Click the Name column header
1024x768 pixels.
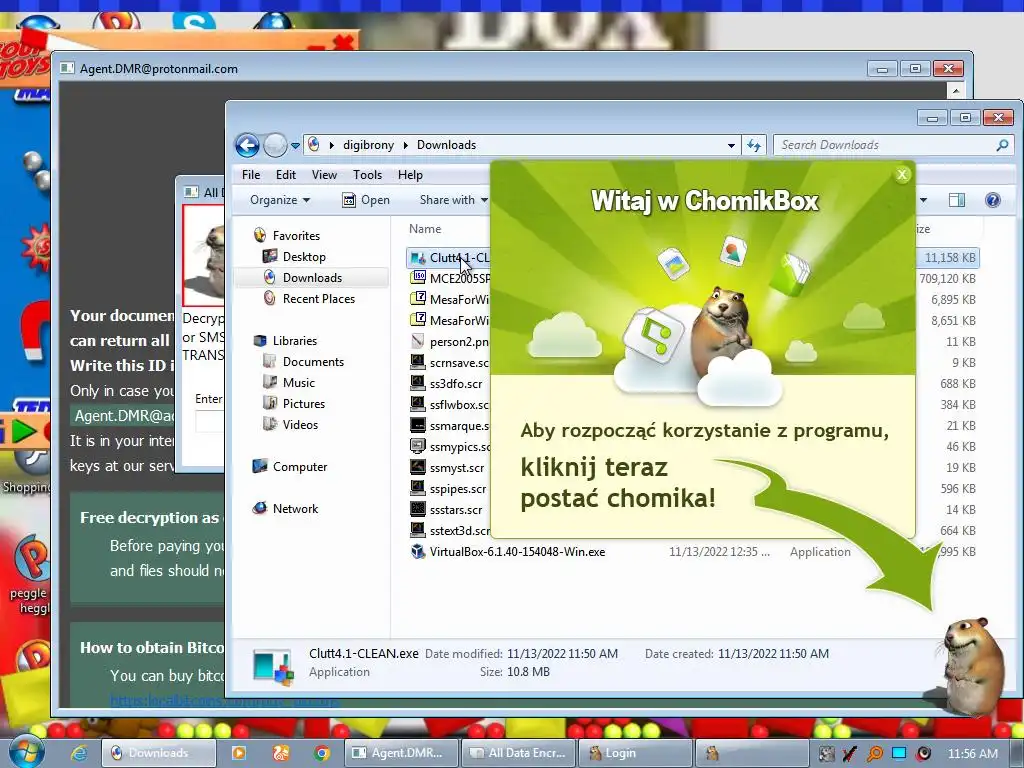click(425, 229)
